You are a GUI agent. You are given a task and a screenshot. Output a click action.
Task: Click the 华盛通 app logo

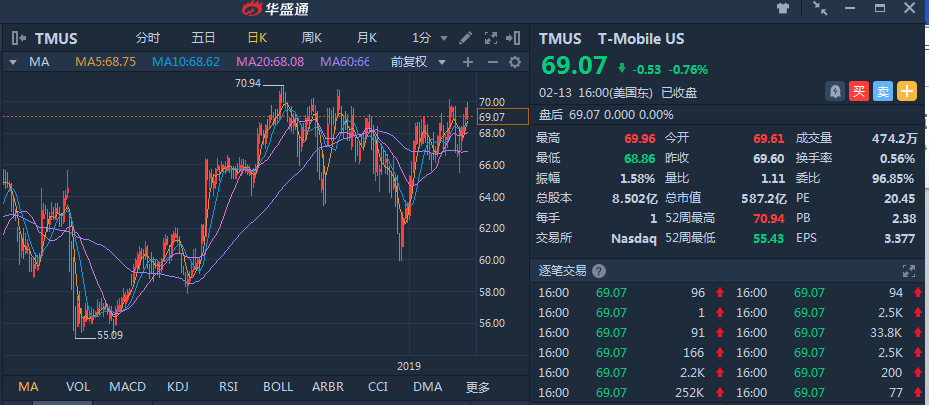(275, 9)
